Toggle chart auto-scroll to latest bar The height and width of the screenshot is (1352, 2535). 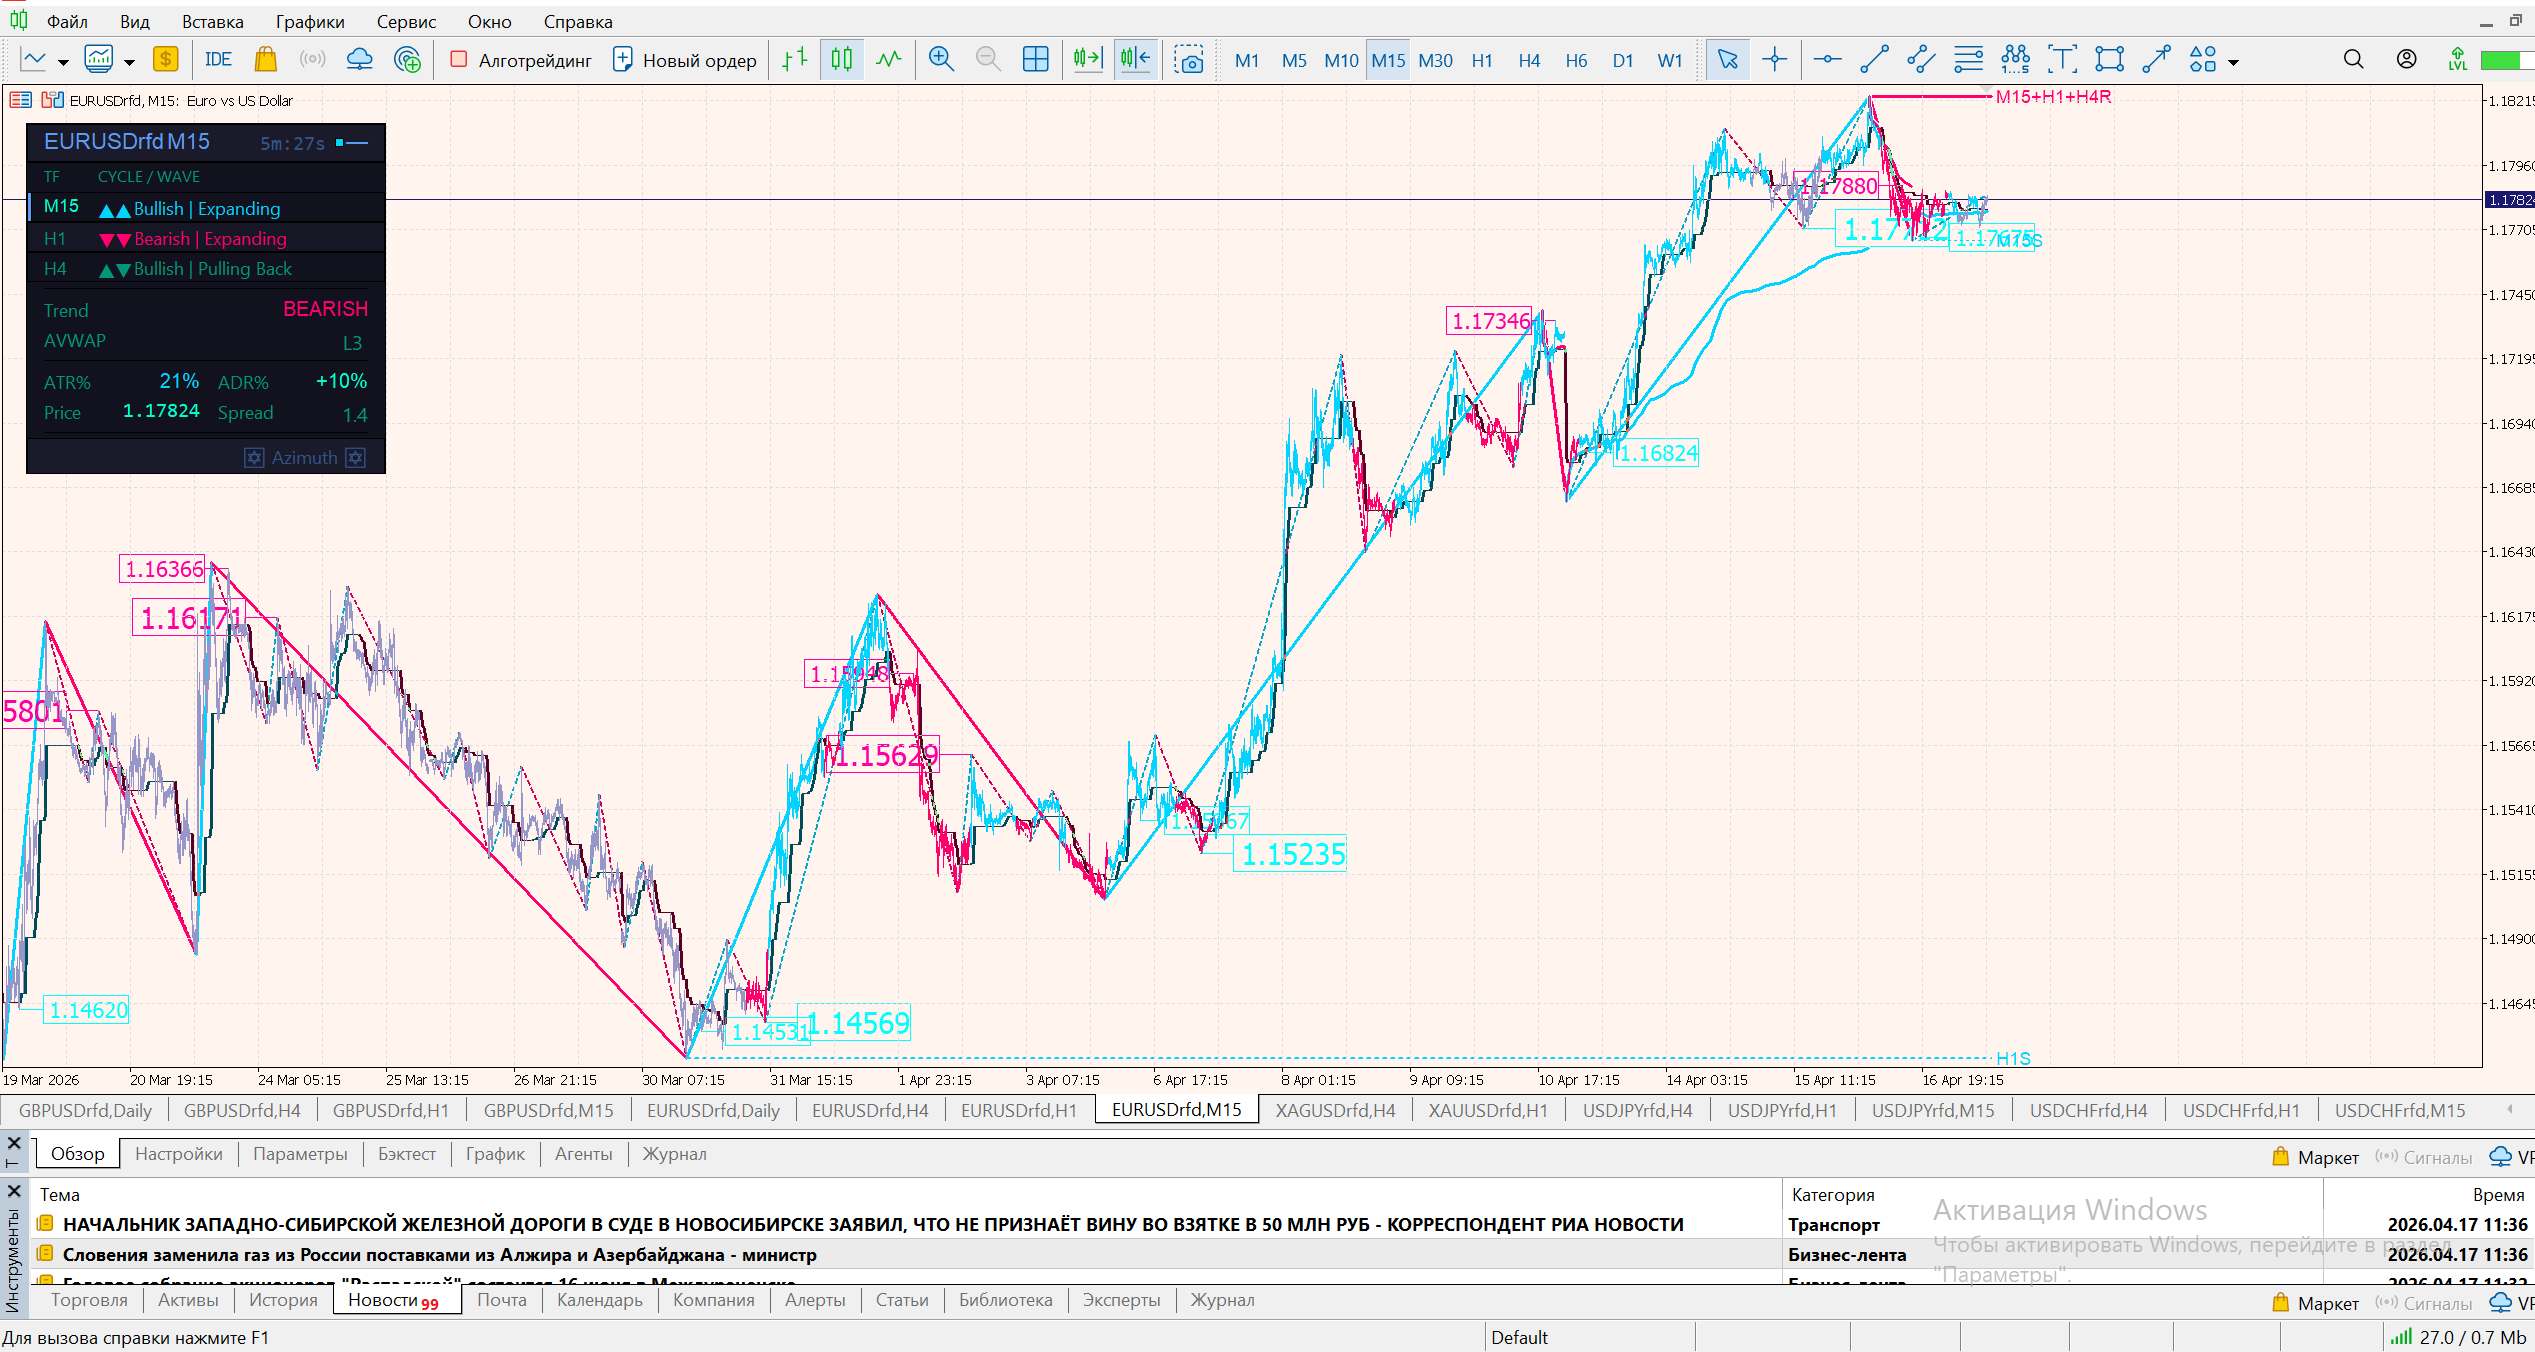tap(1087, 60)
